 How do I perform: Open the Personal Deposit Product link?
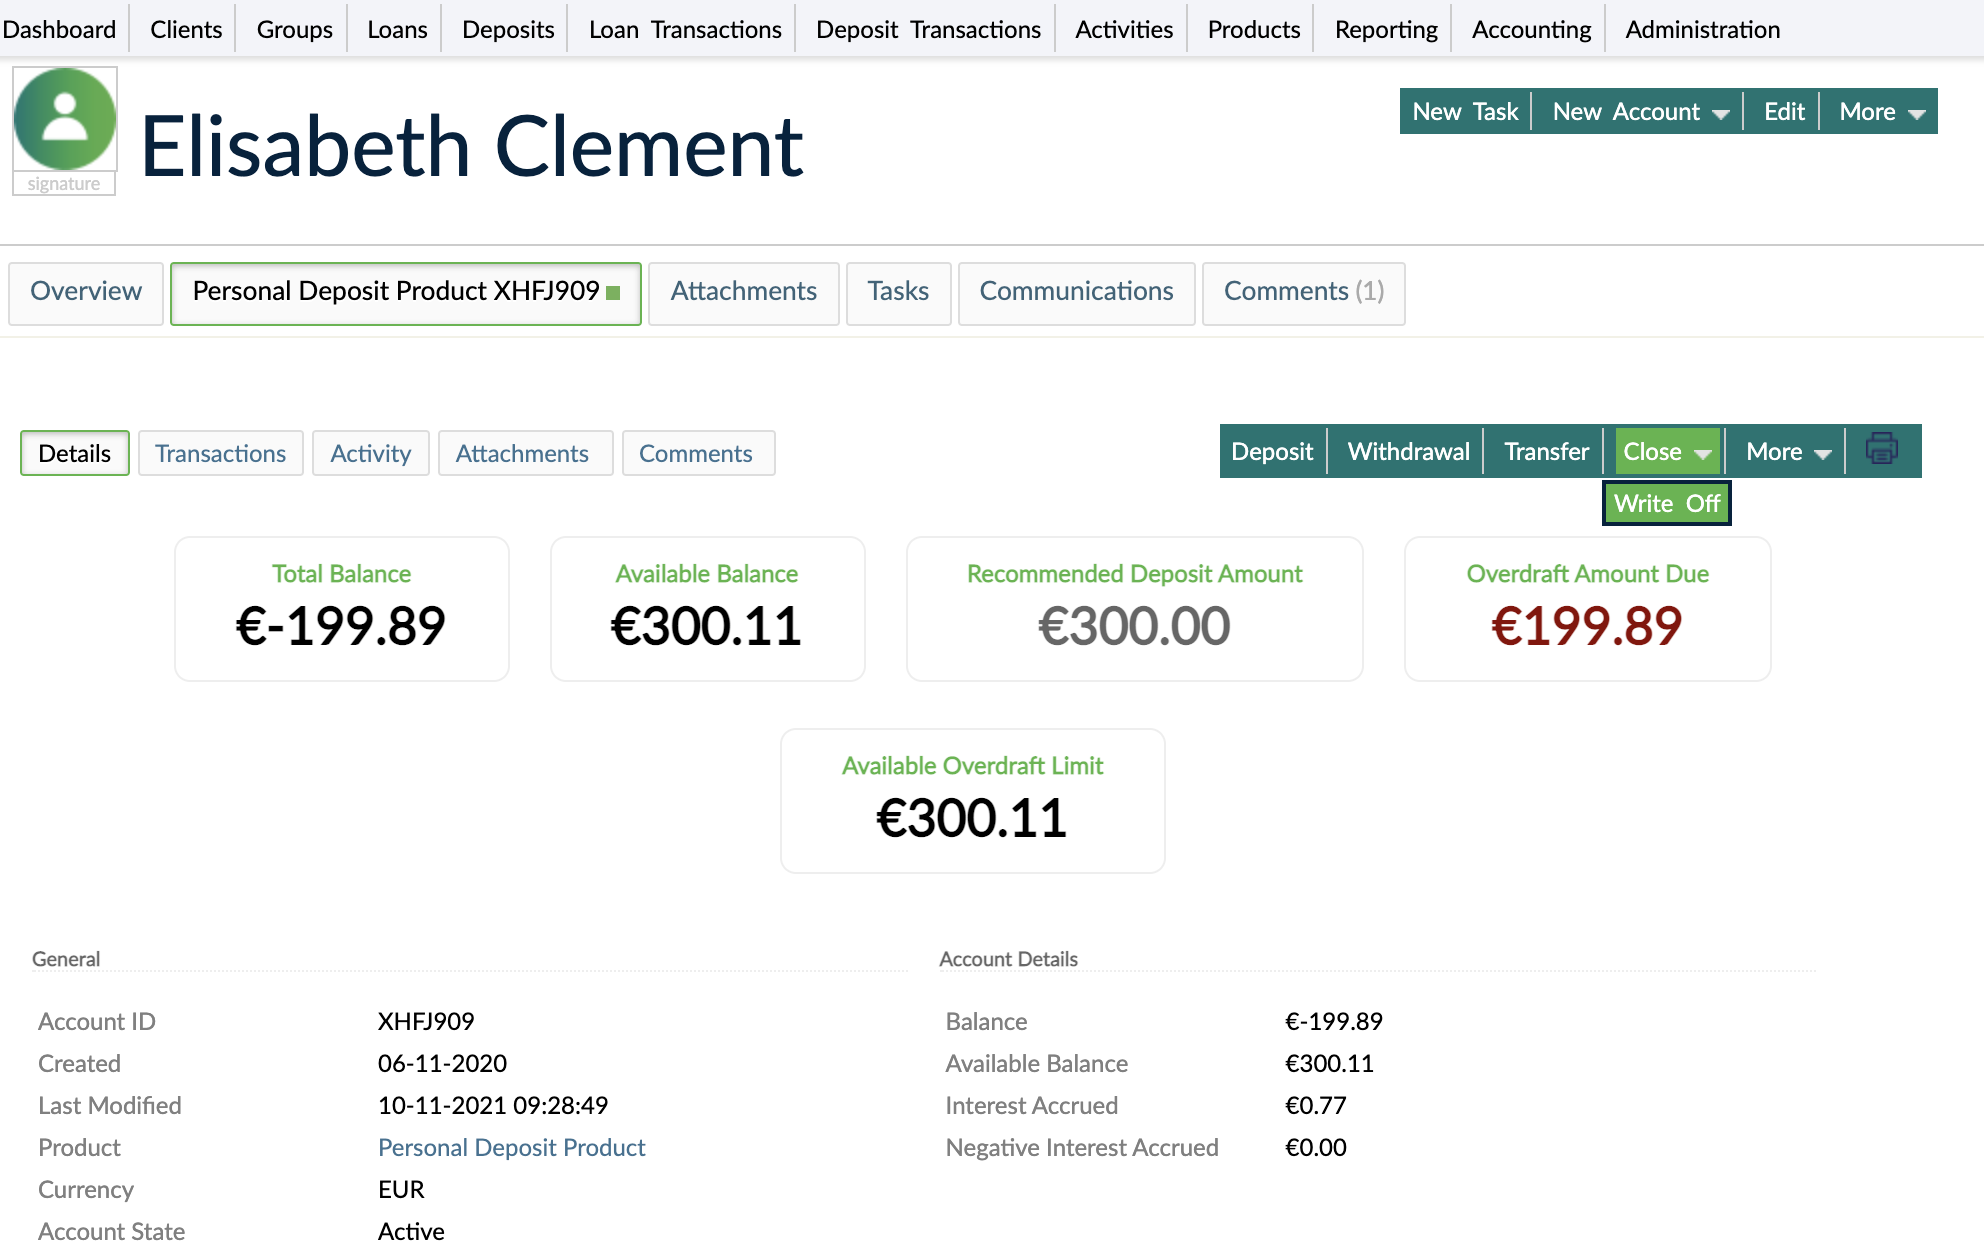click(511, 1147)
